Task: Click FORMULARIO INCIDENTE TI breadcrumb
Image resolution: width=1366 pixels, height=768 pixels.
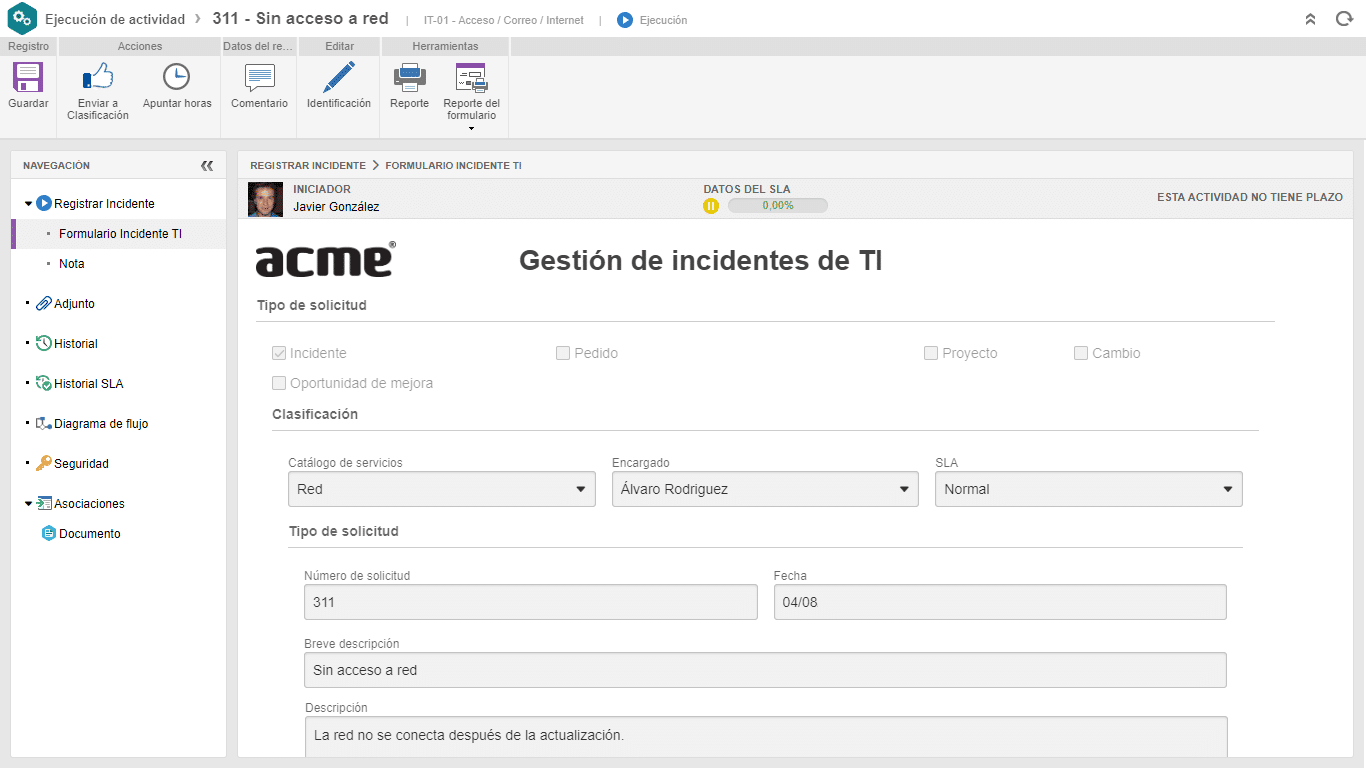Action: coord(453,166)
